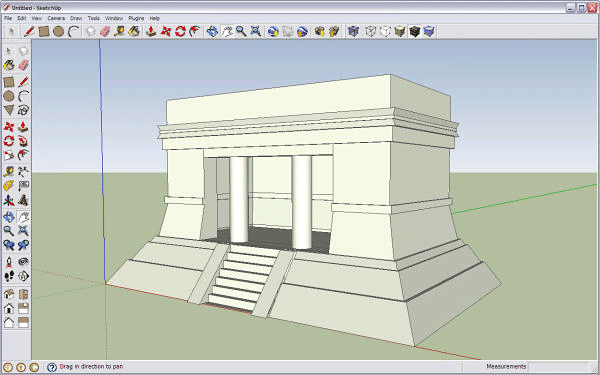Click the help question mark in status bar
The image size is (600, 375).
pos(52,367)
